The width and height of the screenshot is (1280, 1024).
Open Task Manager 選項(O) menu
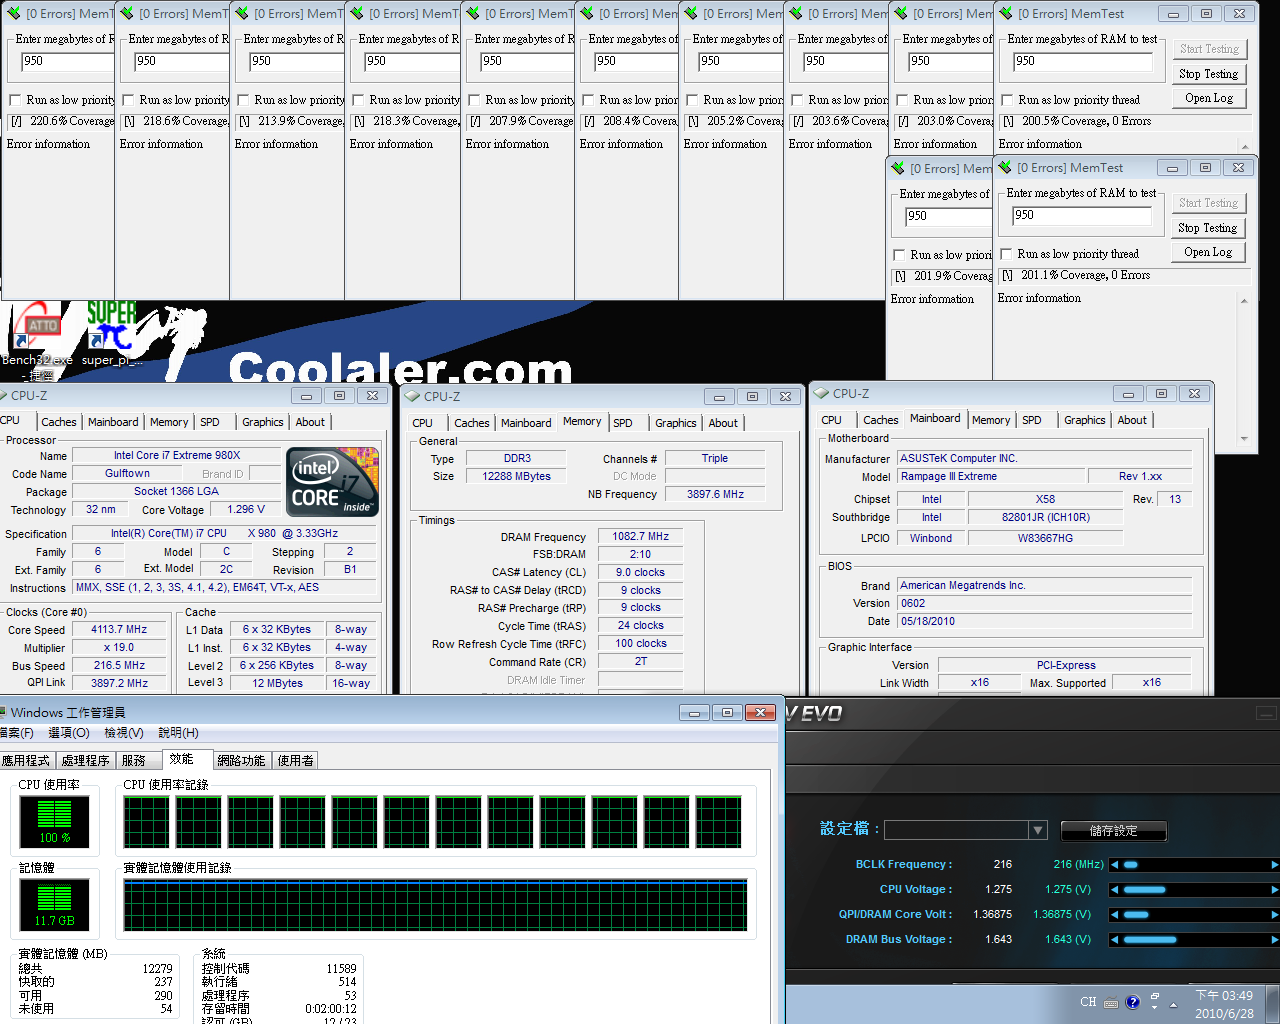[69, 733]
